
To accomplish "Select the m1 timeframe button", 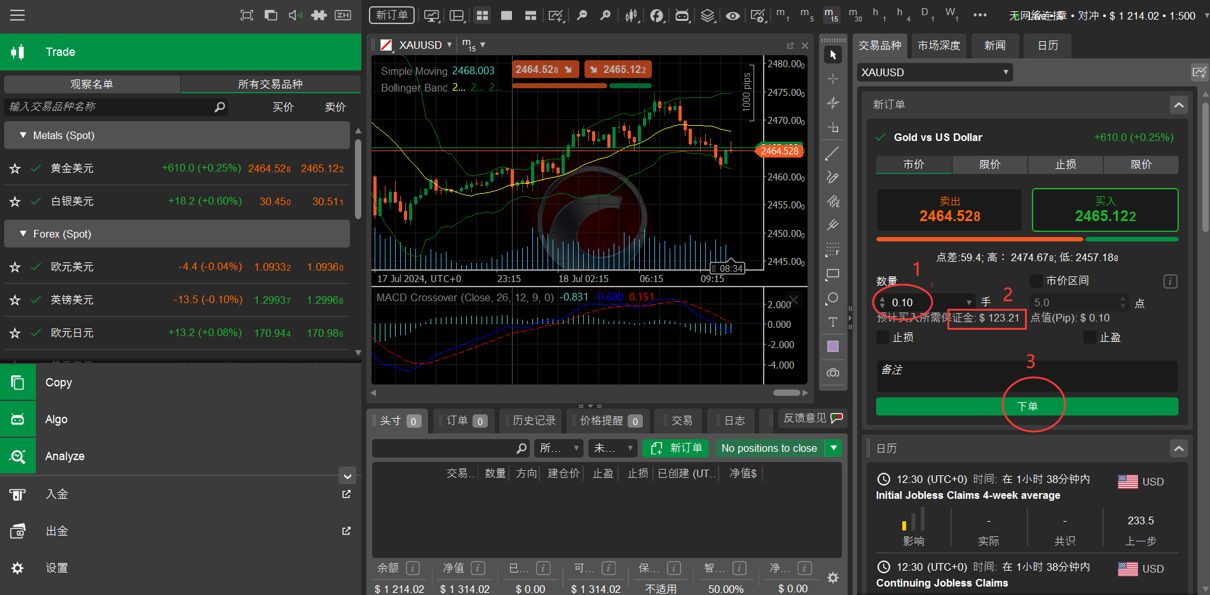I will pyautogui.click(x=781, y=15).
